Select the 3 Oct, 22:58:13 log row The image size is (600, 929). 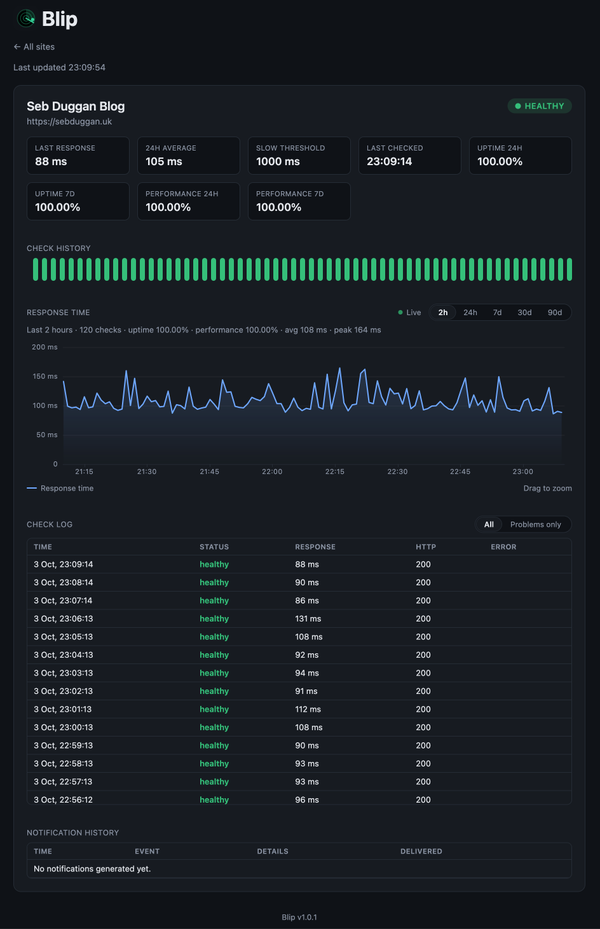(x=299, y=763)
